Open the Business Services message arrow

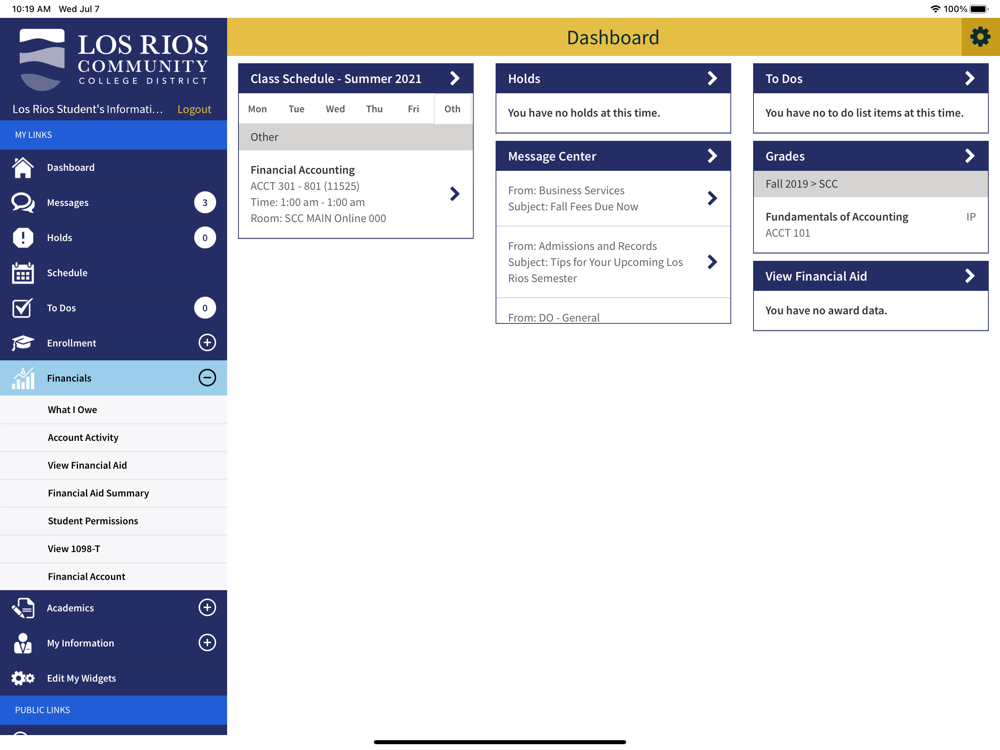(x=712, y=198)
